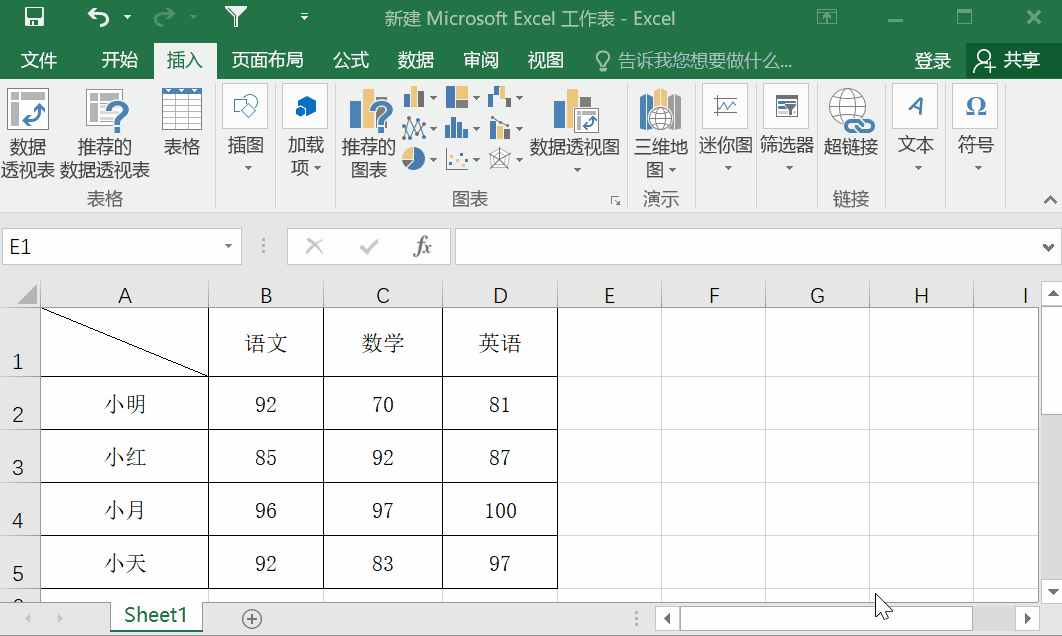1062x636 pixels.
Task: Click the 登录 (Sign in) link
Action: (931, 60)
